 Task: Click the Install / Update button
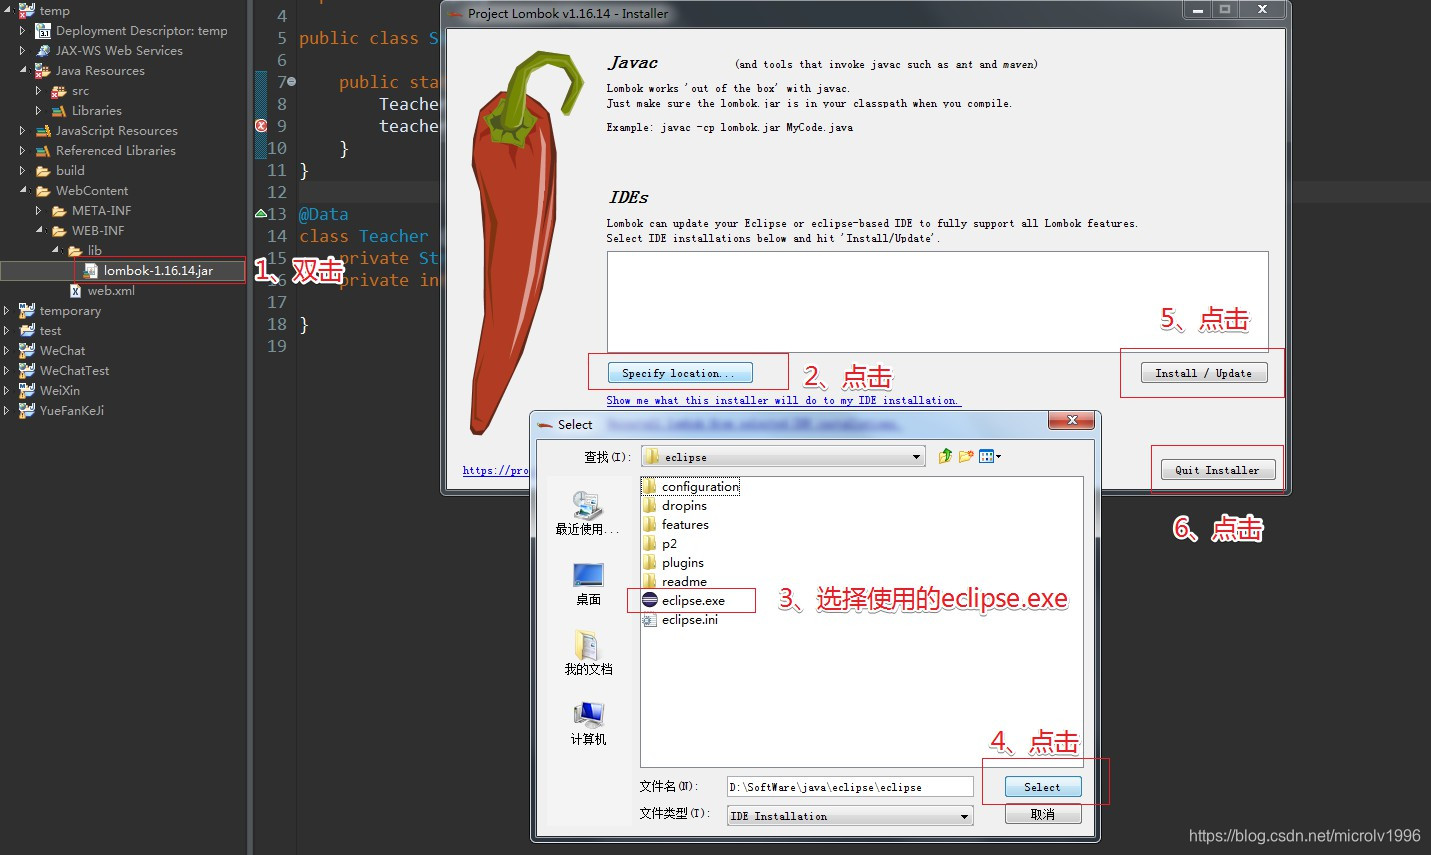tap(1204, 373)
